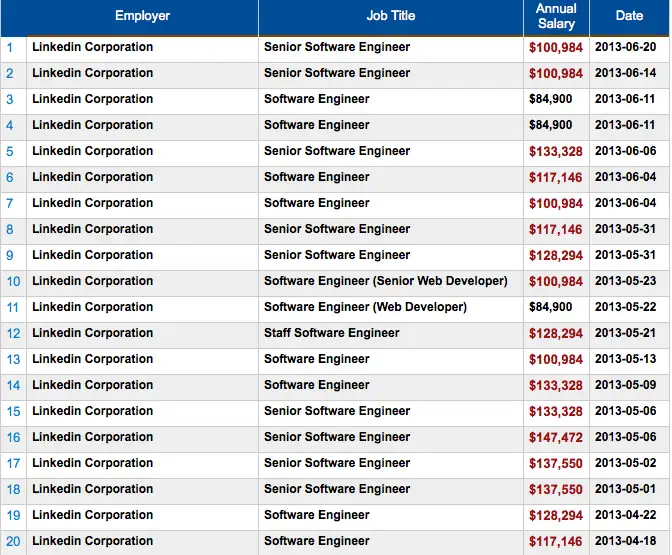Image resolution: width=672 pixels, height=555 pixels.
Task: Select the date 2013-05-01
Action: [625, 489]
